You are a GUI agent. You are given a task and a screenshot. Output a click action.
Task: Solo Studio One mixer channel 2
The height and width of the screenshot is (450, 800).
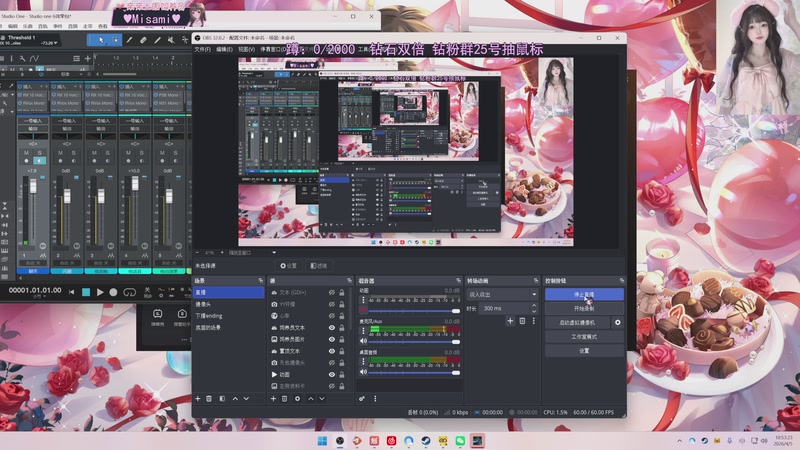click(x=73, y=153)
